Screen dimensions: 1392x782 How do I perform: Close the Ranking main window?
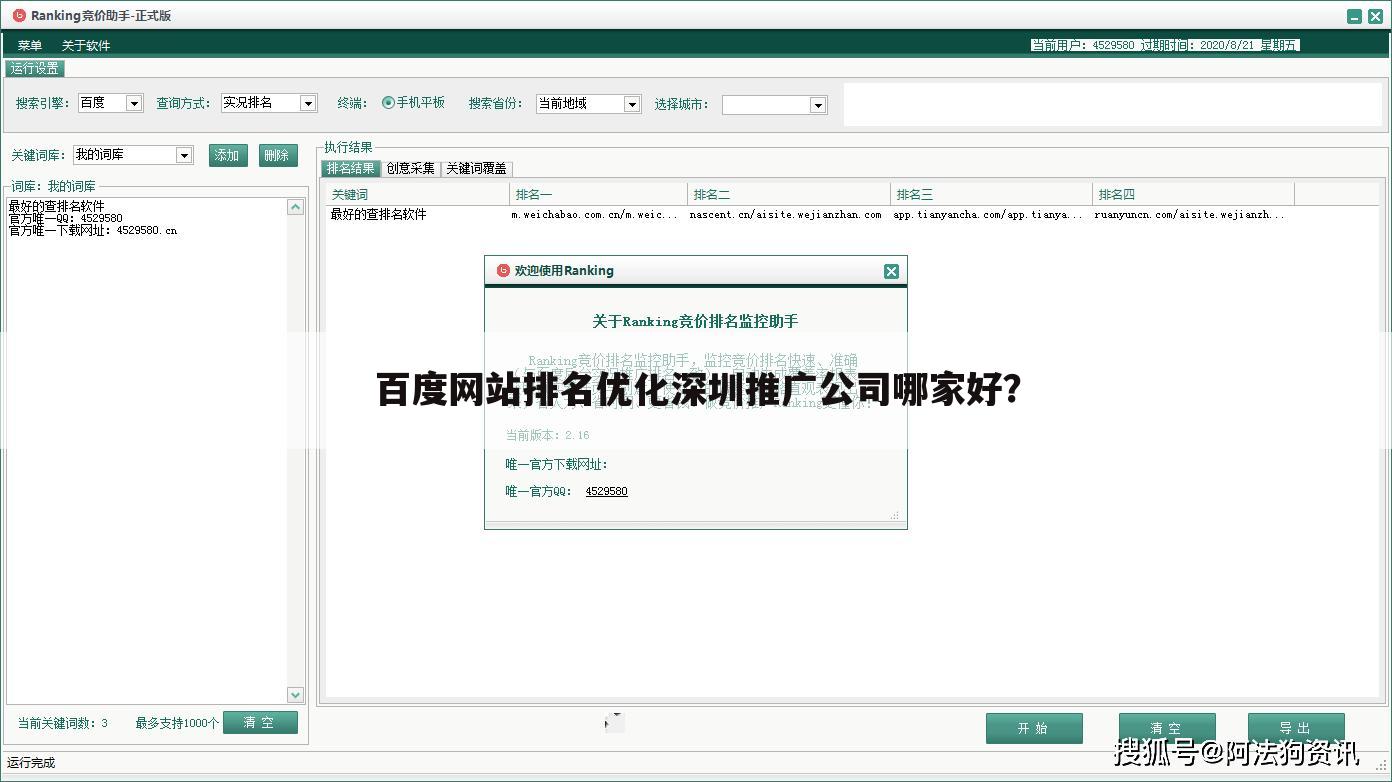click(1375, 16)
